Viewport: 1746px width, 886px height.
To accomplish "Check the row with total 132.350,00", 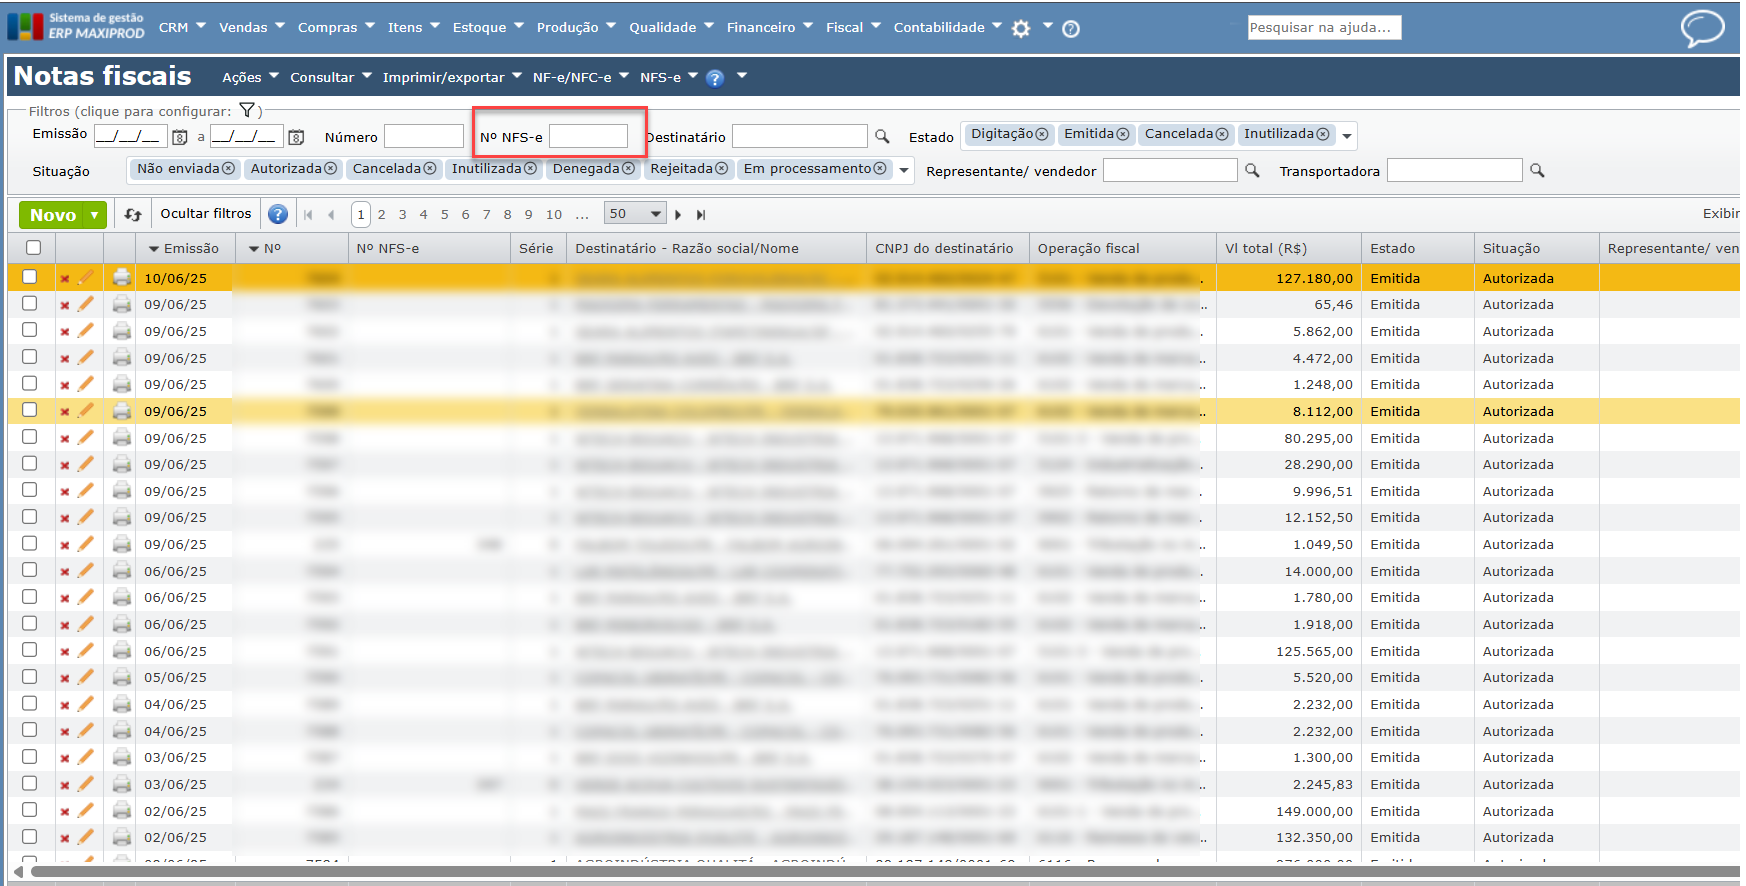I will coord(30,836).
